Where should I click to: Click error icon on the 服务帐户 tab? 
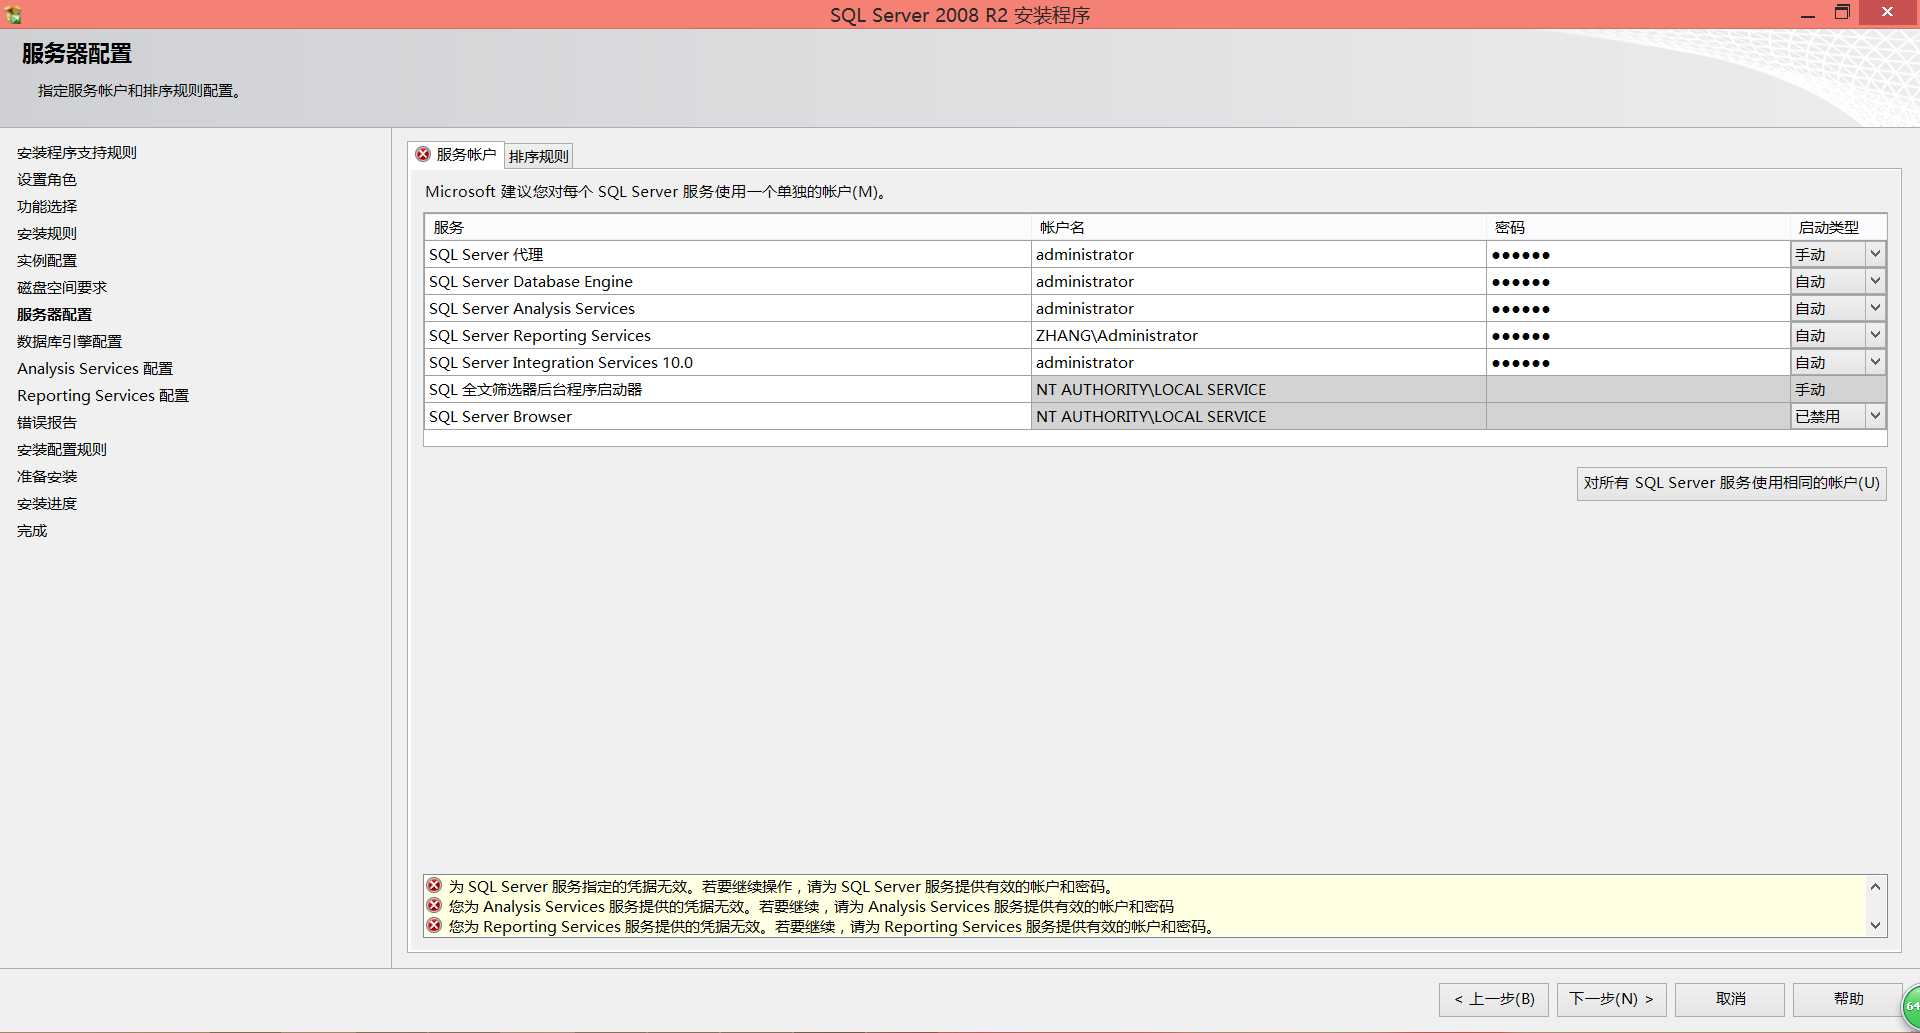tap(423, 154)
